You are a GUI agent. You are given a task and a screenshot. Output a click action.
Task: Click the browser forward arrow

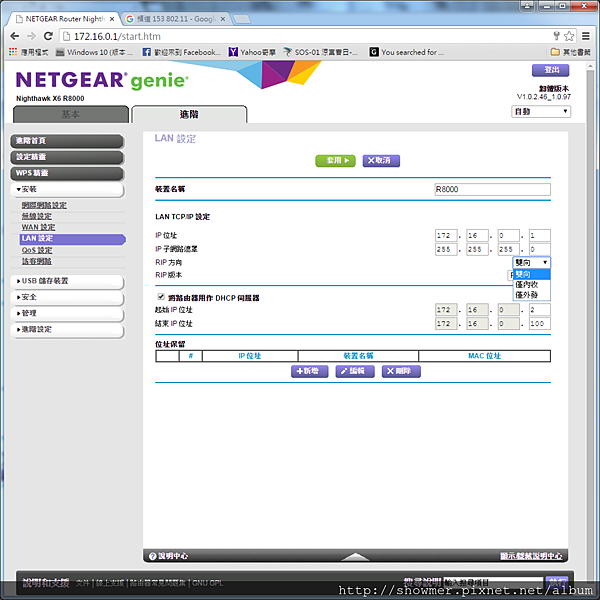[x=31, y=36]
